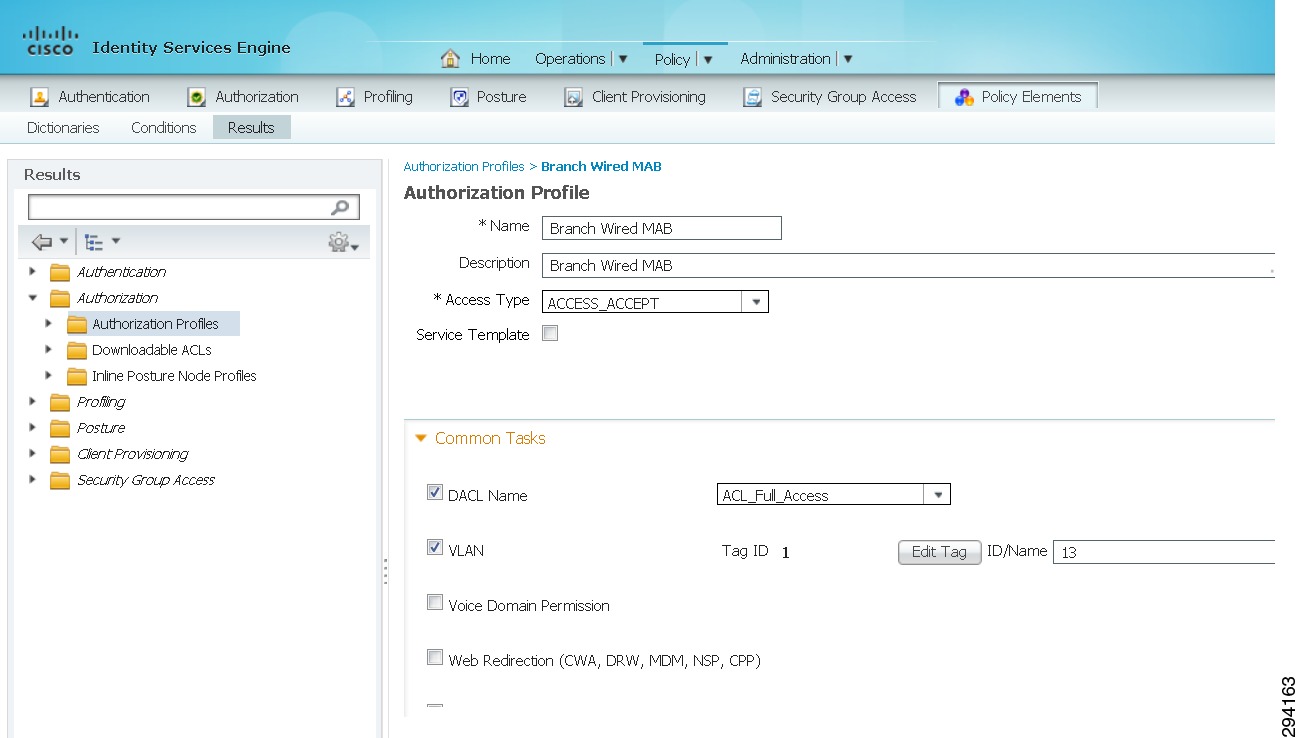Select Inline Posture Node Profiles item
Image resolution: width=1297 pixels, height=738 pixels.
pos(174,376)
